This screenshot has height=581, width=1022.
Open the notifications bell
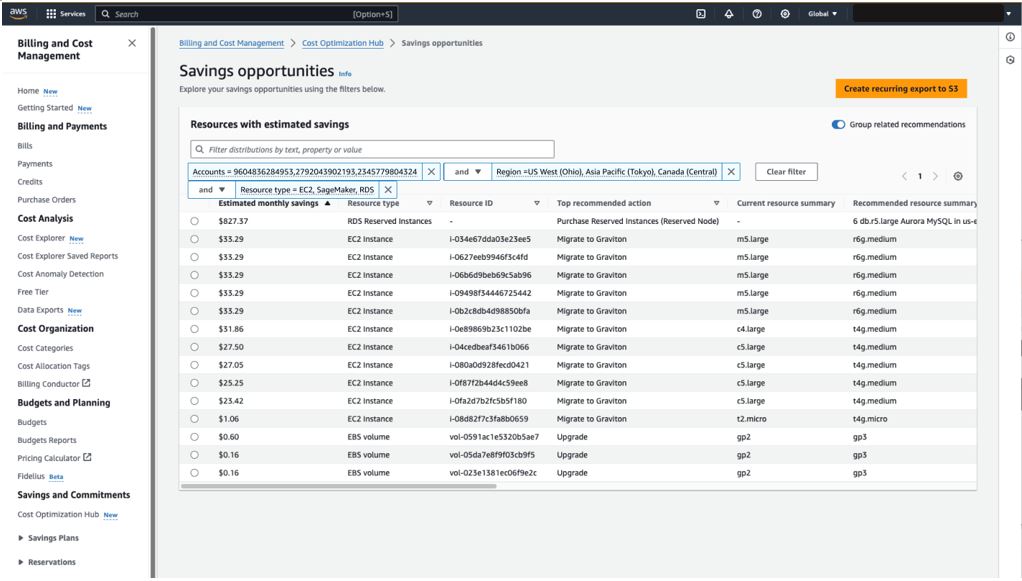pos(729,14)
